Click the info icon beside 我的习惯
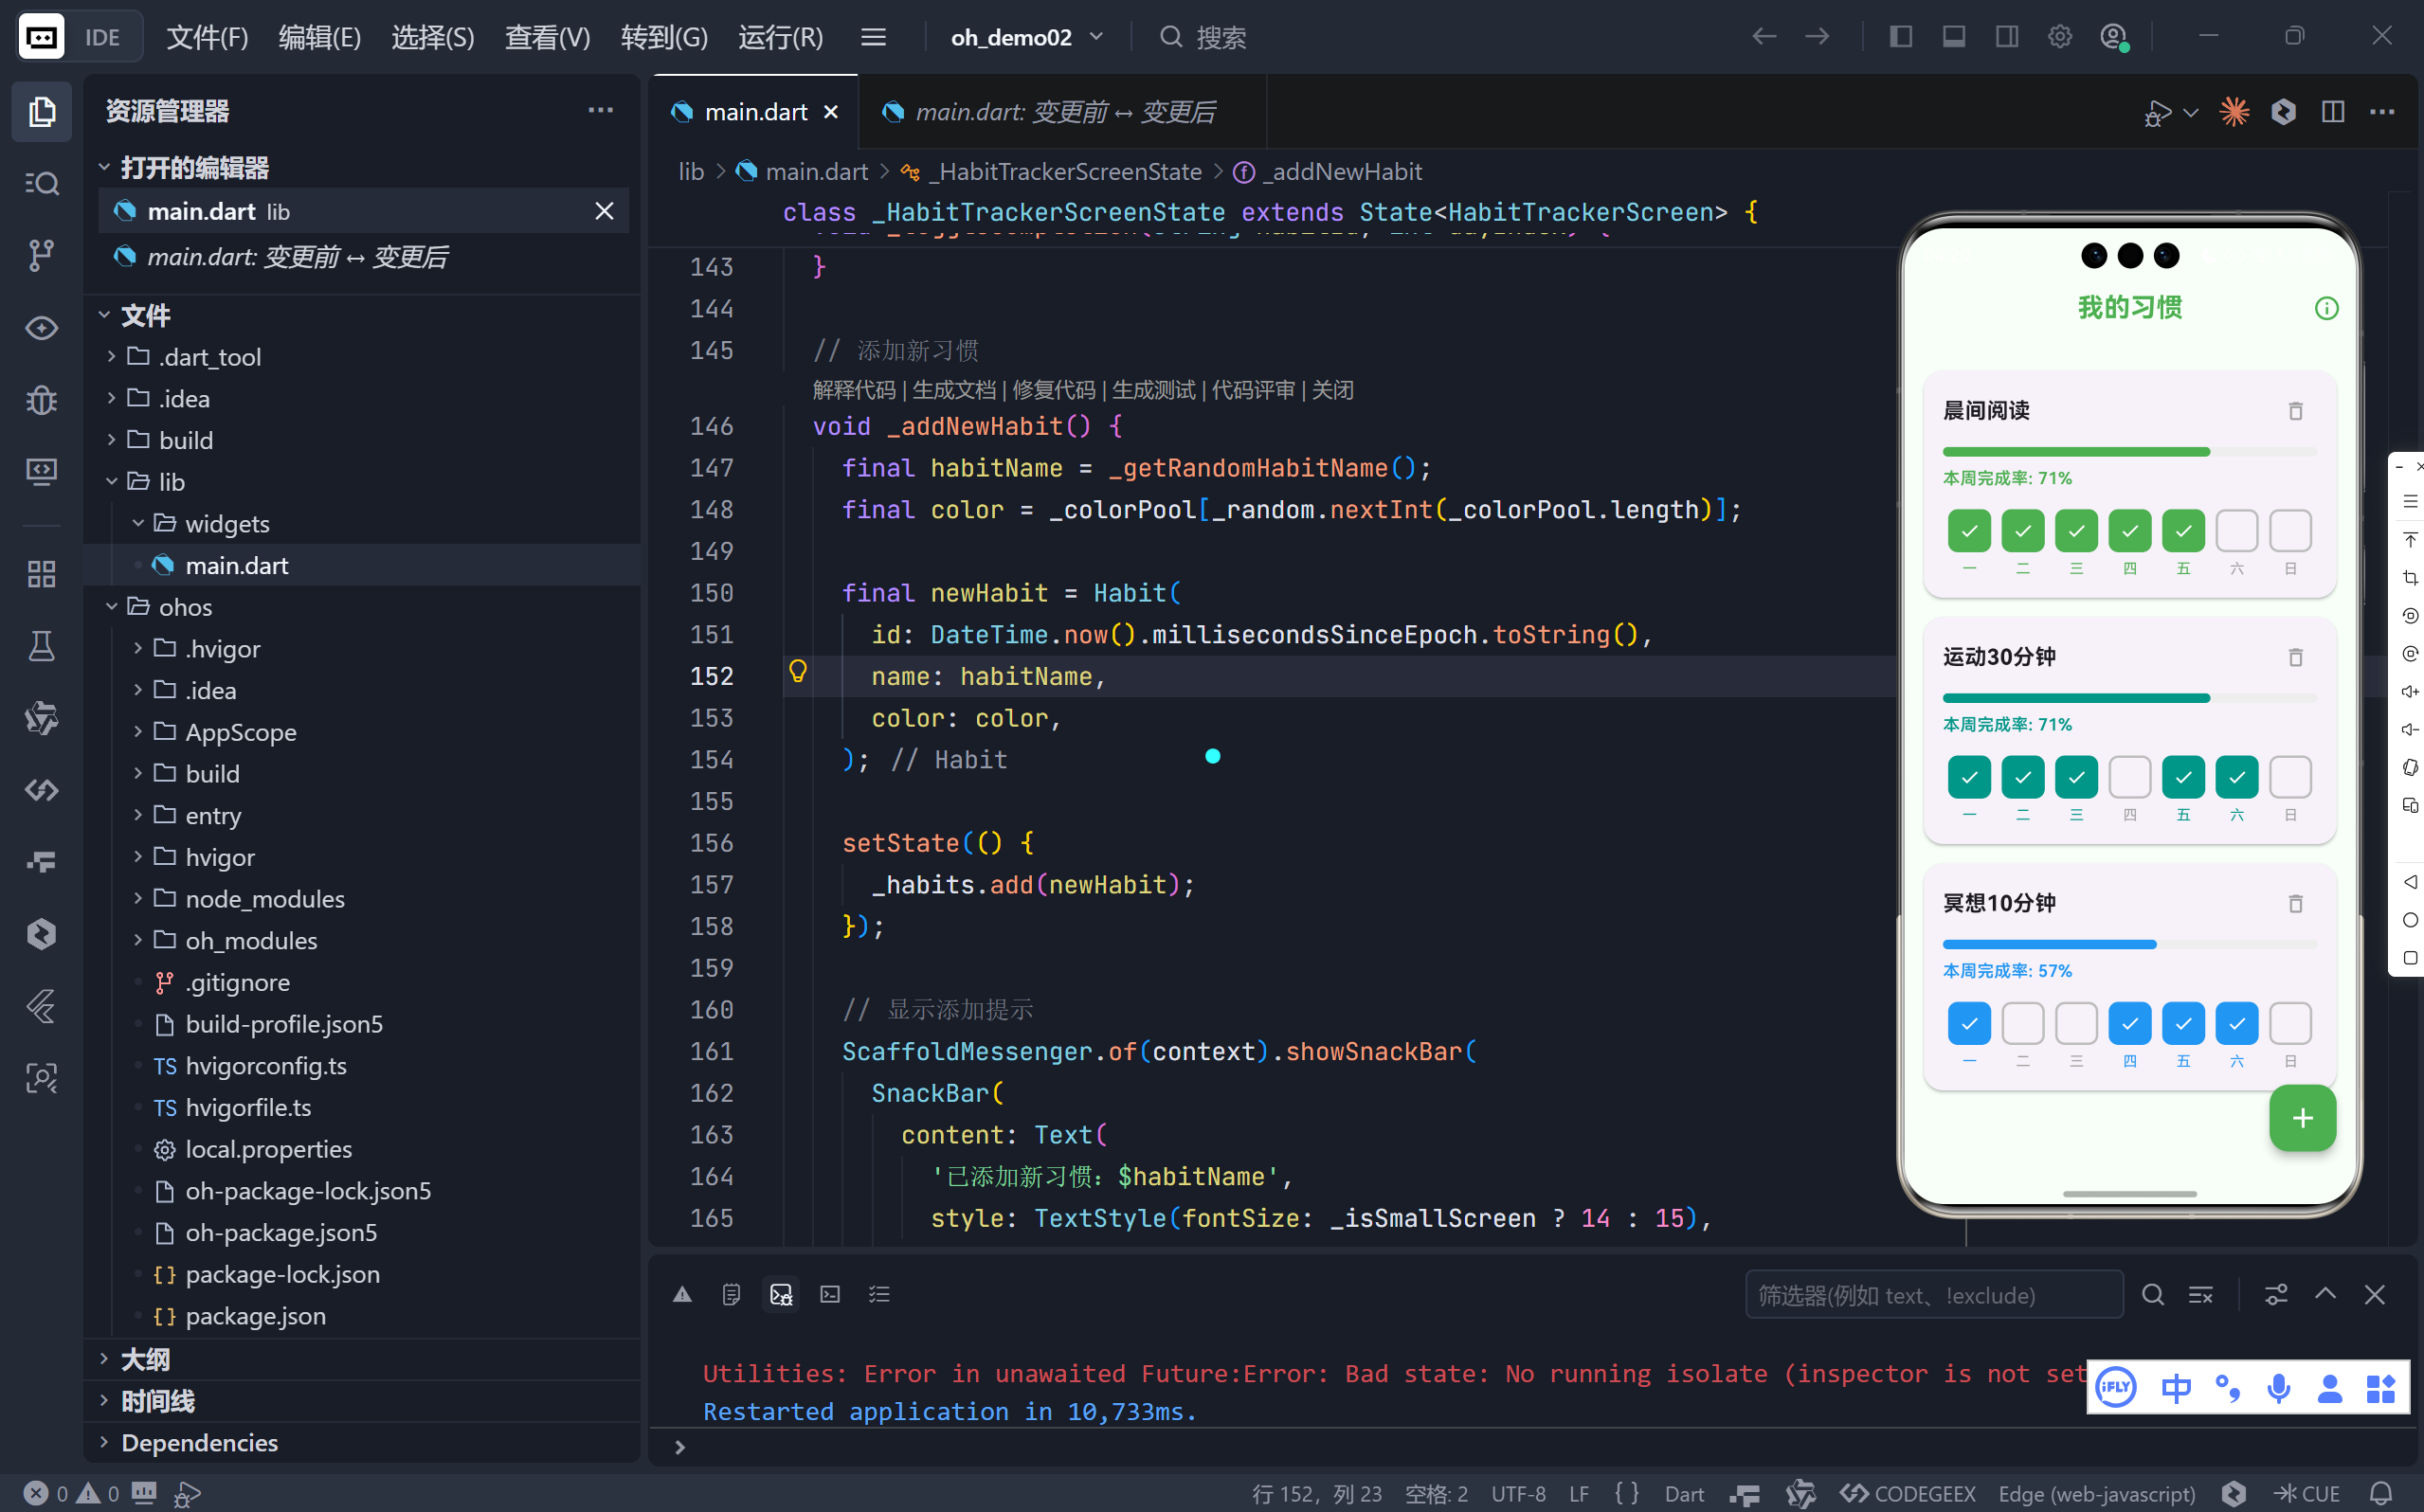Image resolution: width=2424 pixels, height=1512 pixels. (x=2326, y=308)
